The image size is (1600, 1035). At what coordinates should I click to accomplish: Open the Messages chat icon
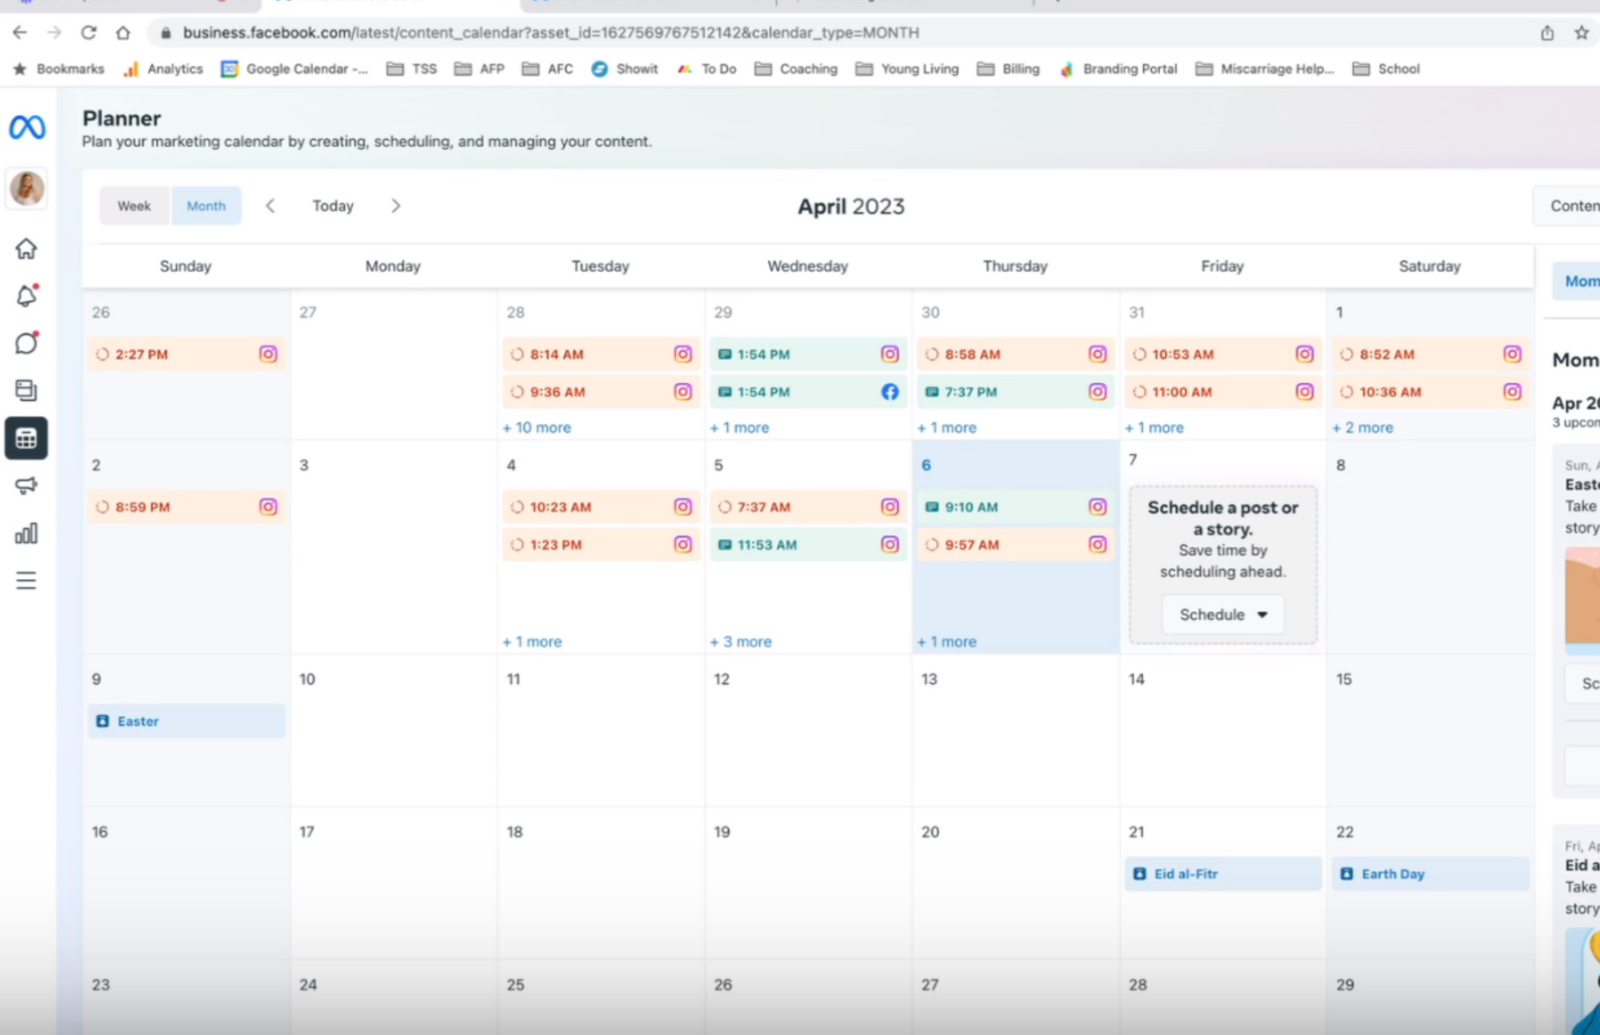(26, 343)
